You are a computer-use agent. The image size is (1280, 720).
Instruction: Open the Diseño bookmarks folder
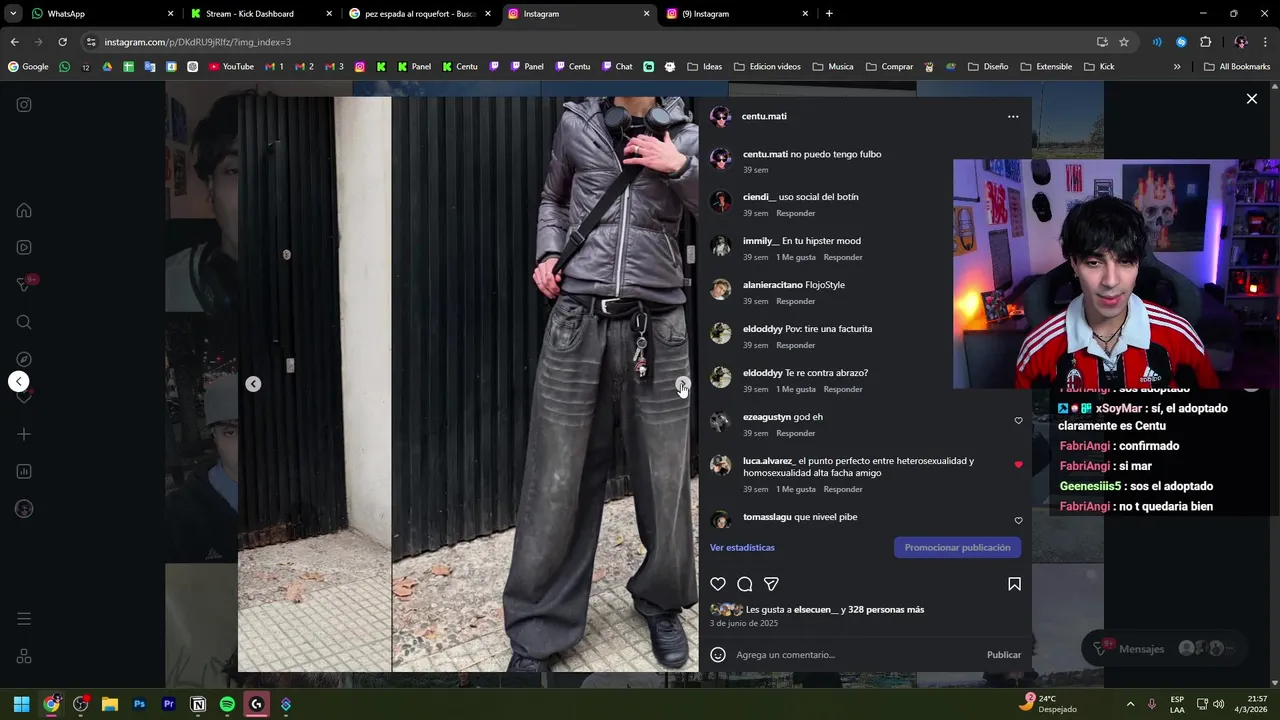(x=988, y=67)
